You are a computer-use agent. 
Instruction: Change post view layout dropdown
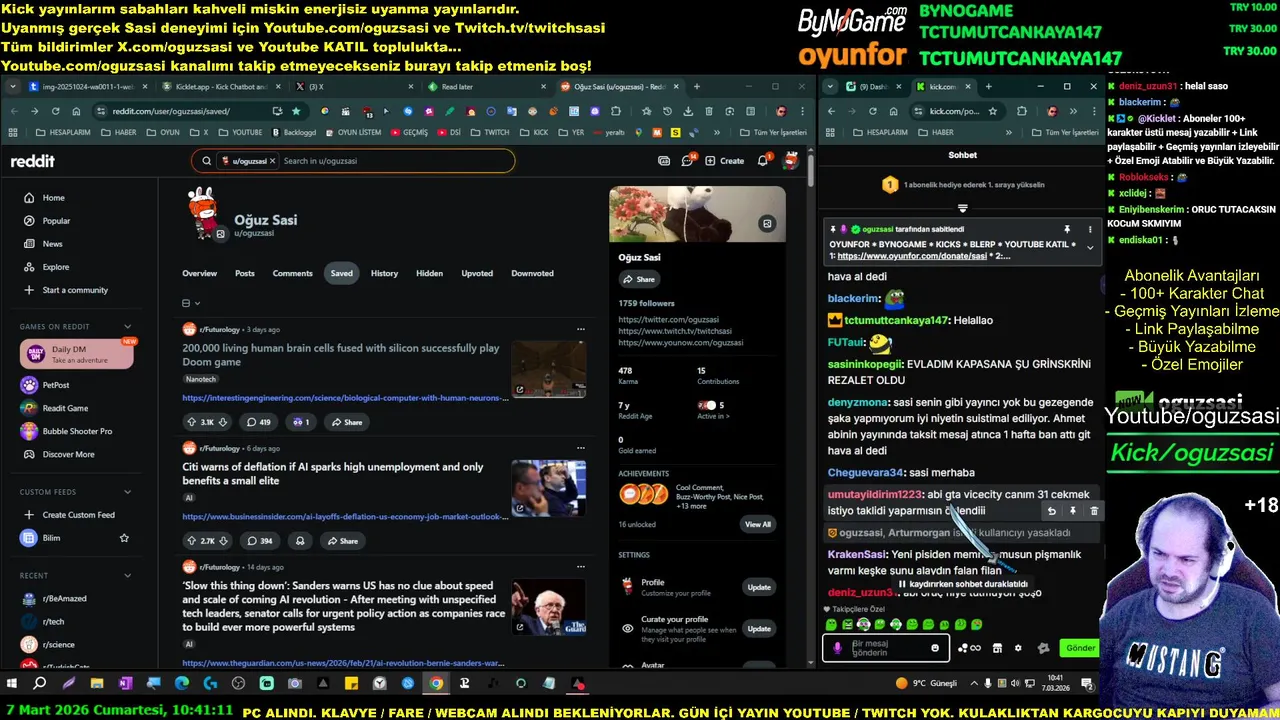coord(191,303)
